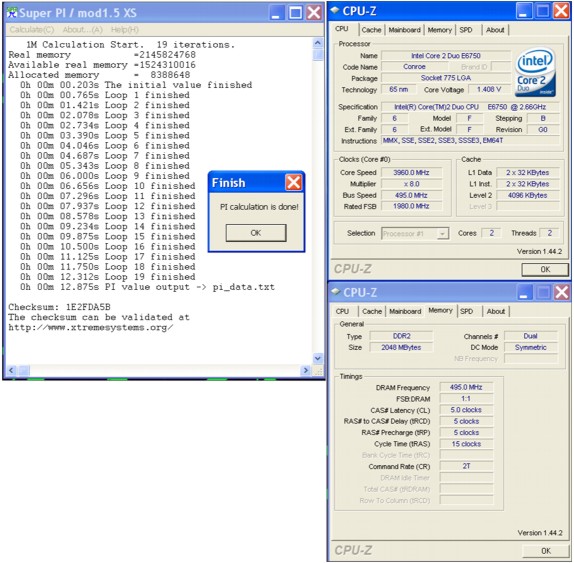Viewport: 574px width, 563px height.
Task: Click the Intel Core 2 Duo logo
Action: [536, 72]
